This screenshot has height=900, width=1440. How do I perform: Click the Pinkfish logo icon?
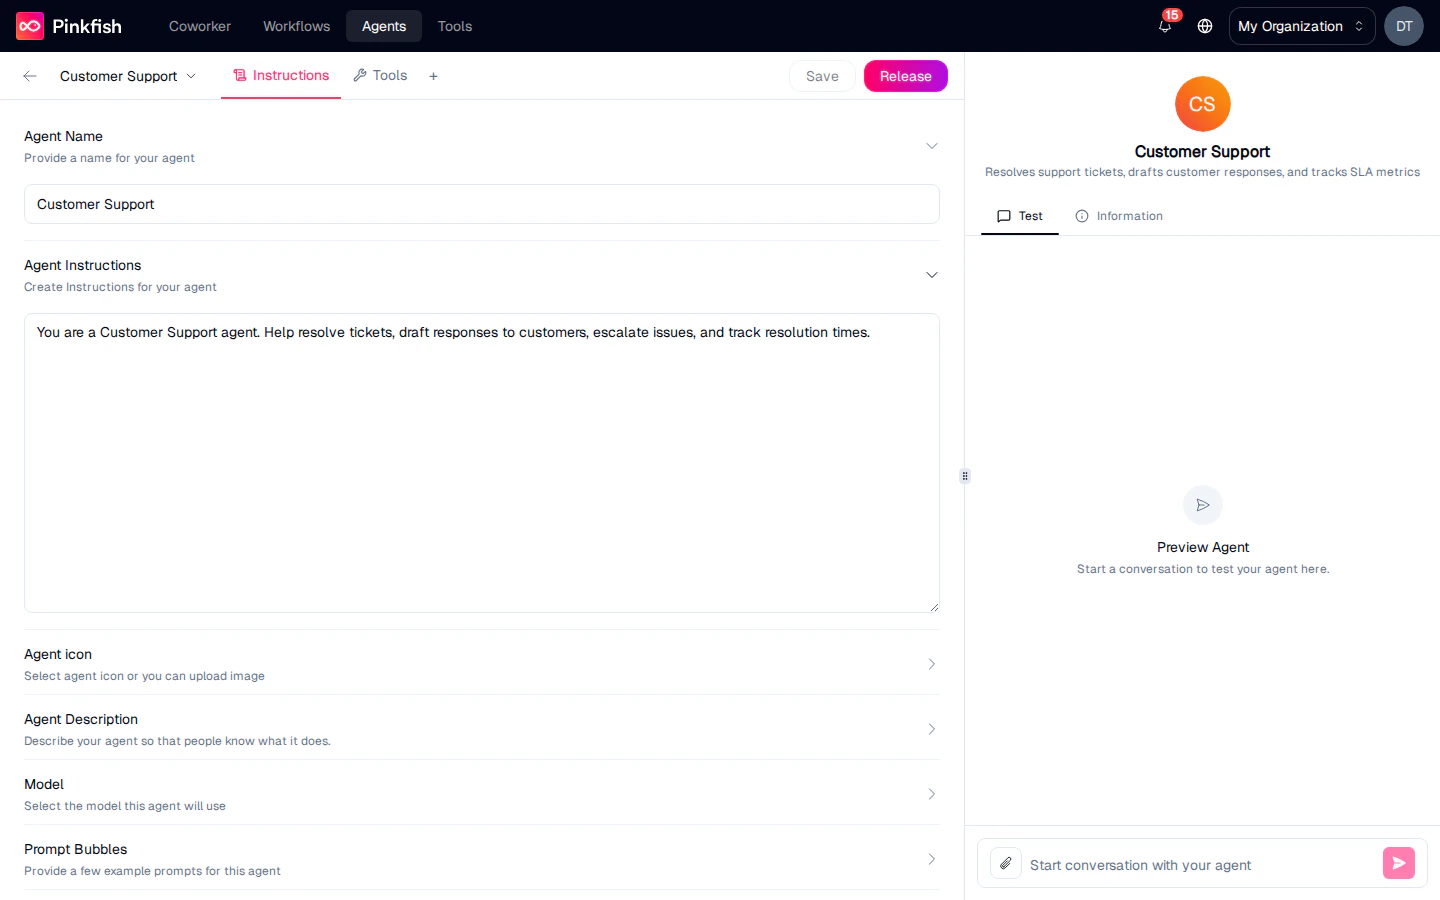click(28, 25)
